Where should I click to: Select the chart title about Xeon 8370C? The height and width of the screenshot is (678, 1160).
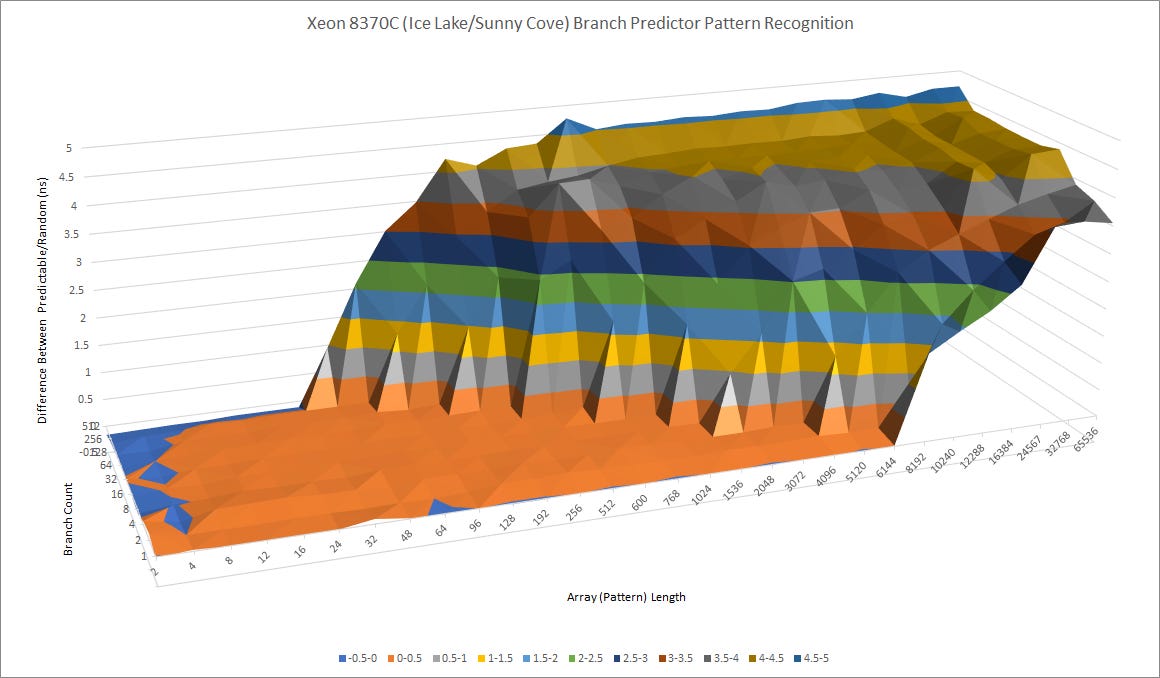[580, 24]
